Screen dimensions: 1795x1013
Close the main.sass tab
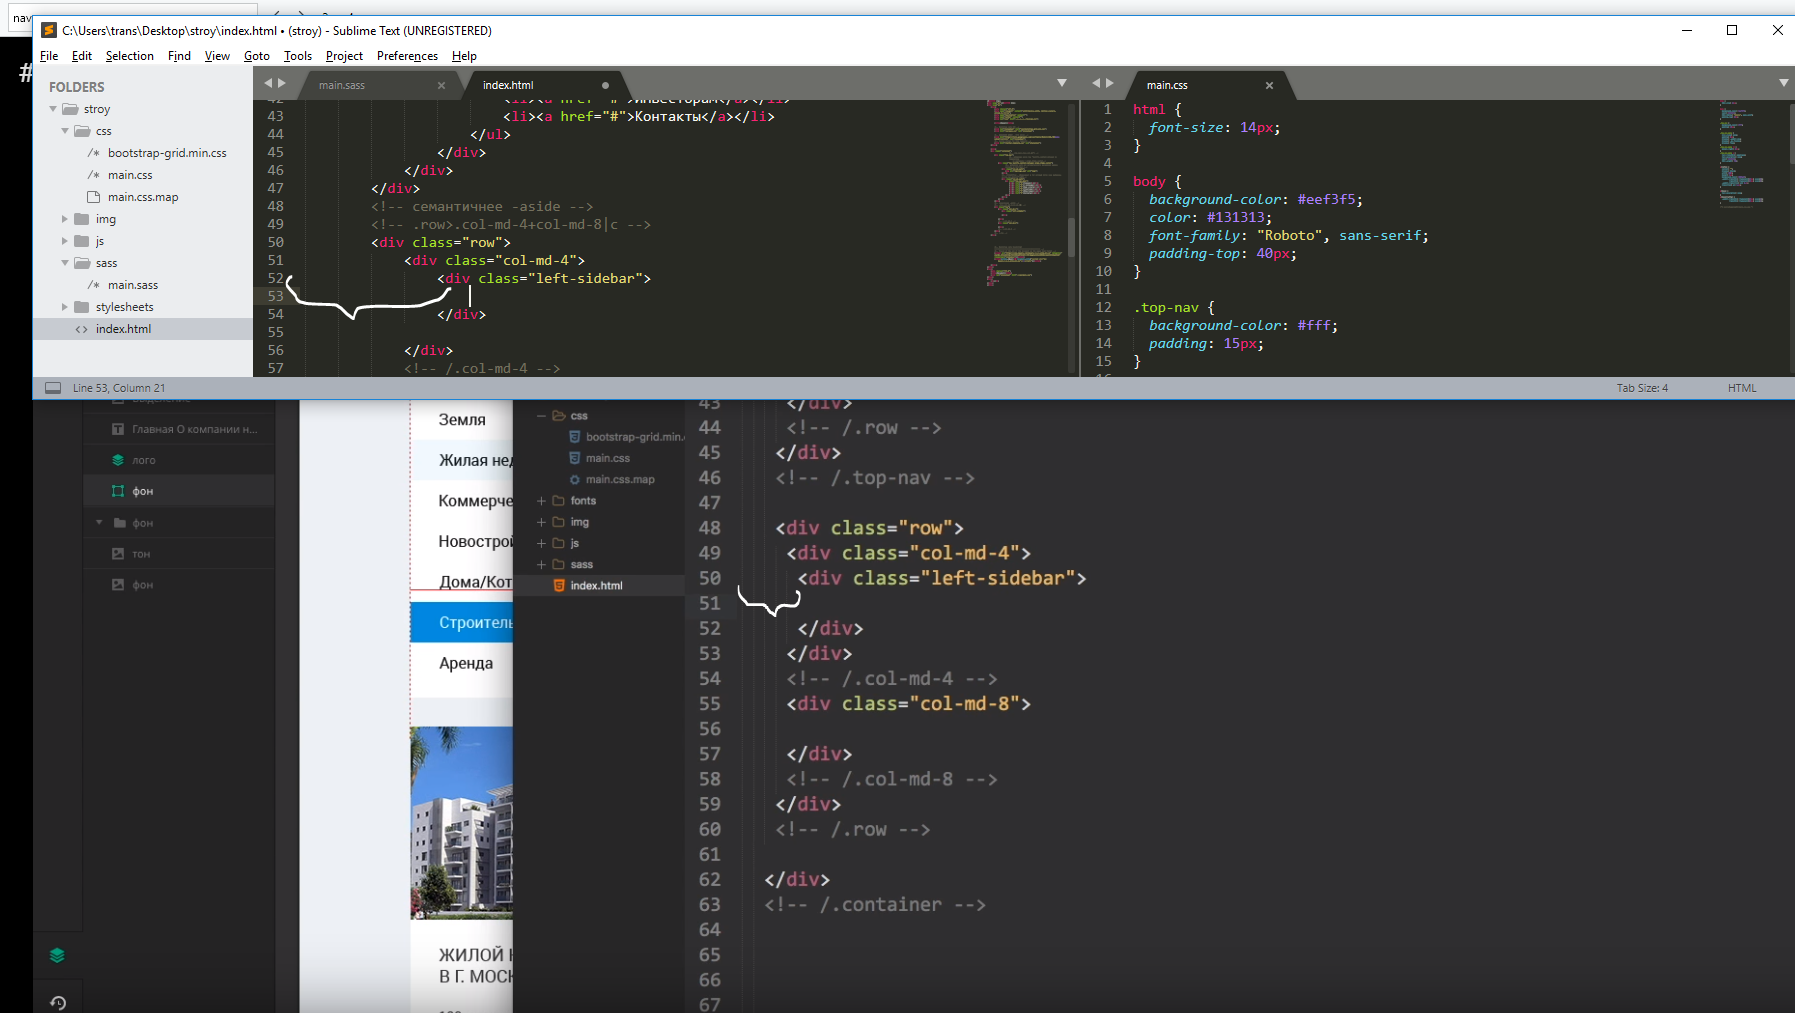coord(441,85)
